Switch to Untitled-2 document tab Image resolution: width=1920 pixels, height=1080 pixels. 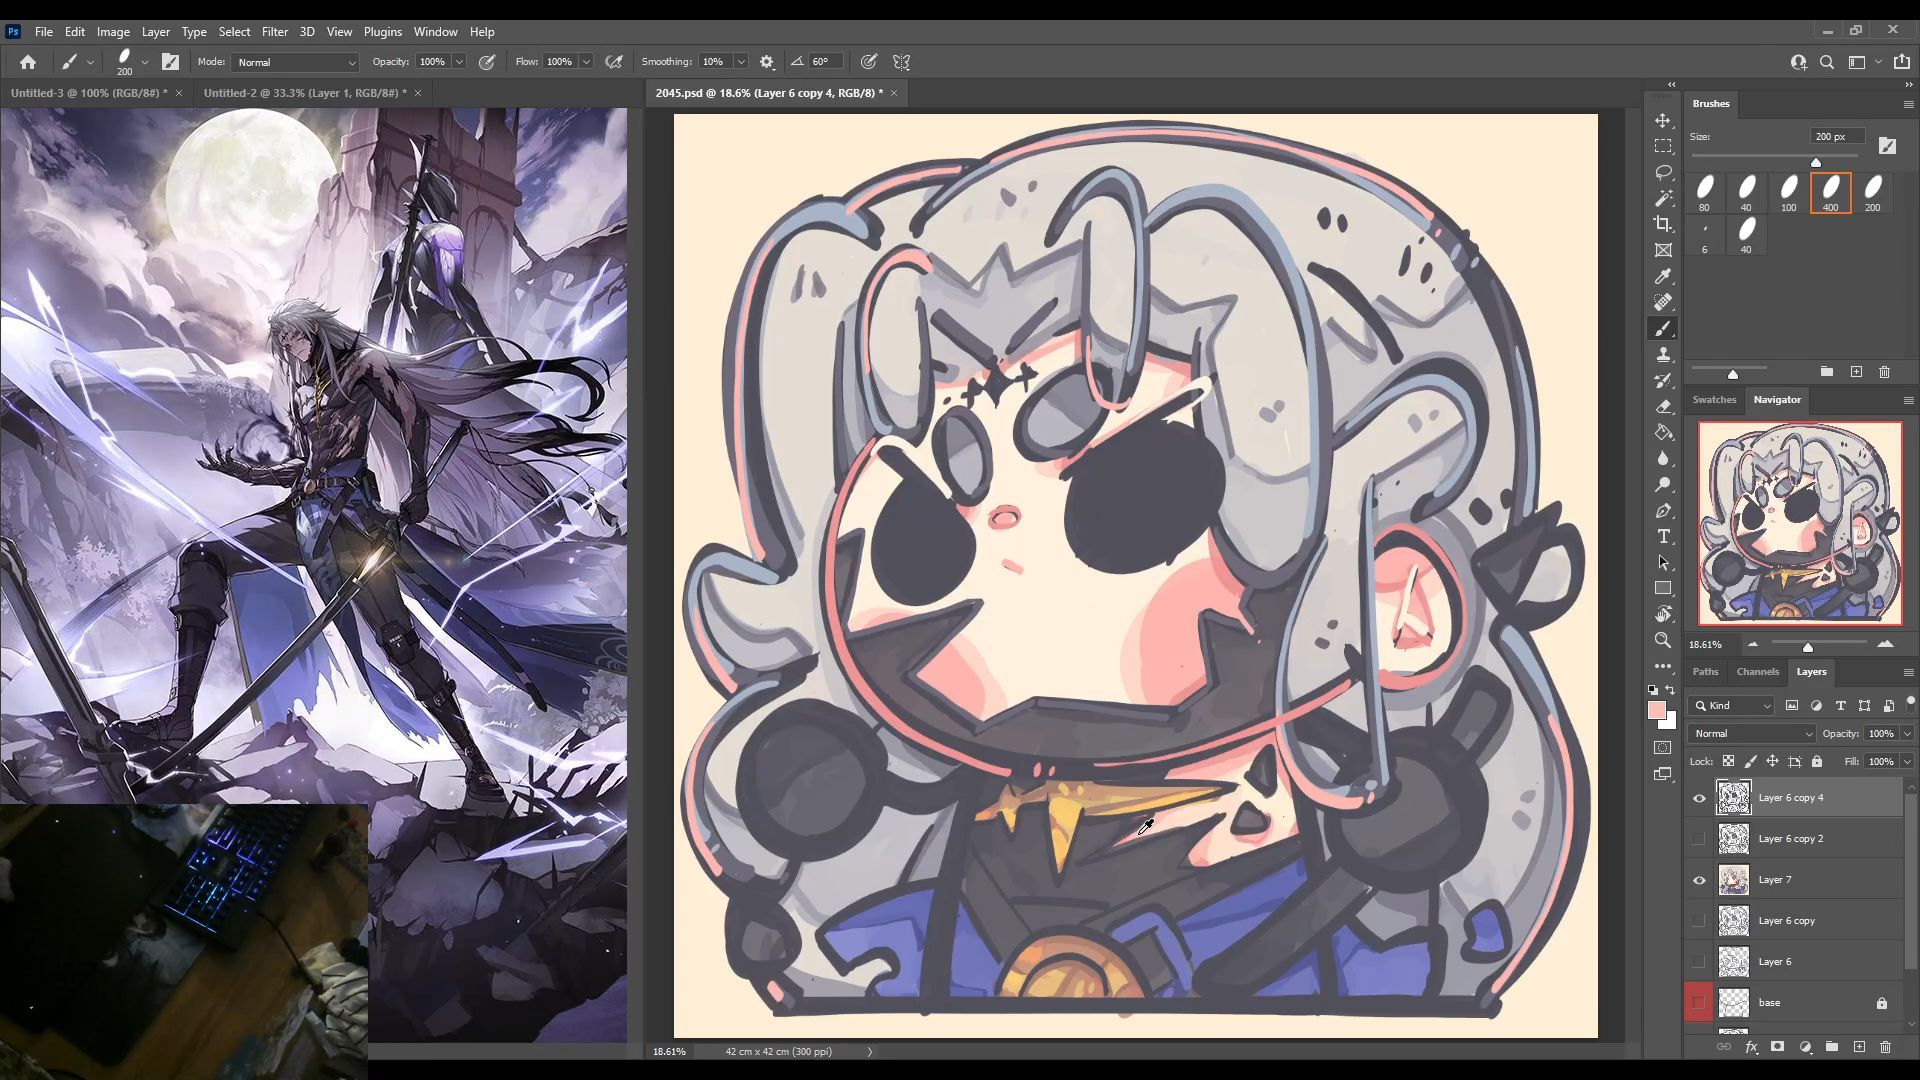tap(305, 93)
